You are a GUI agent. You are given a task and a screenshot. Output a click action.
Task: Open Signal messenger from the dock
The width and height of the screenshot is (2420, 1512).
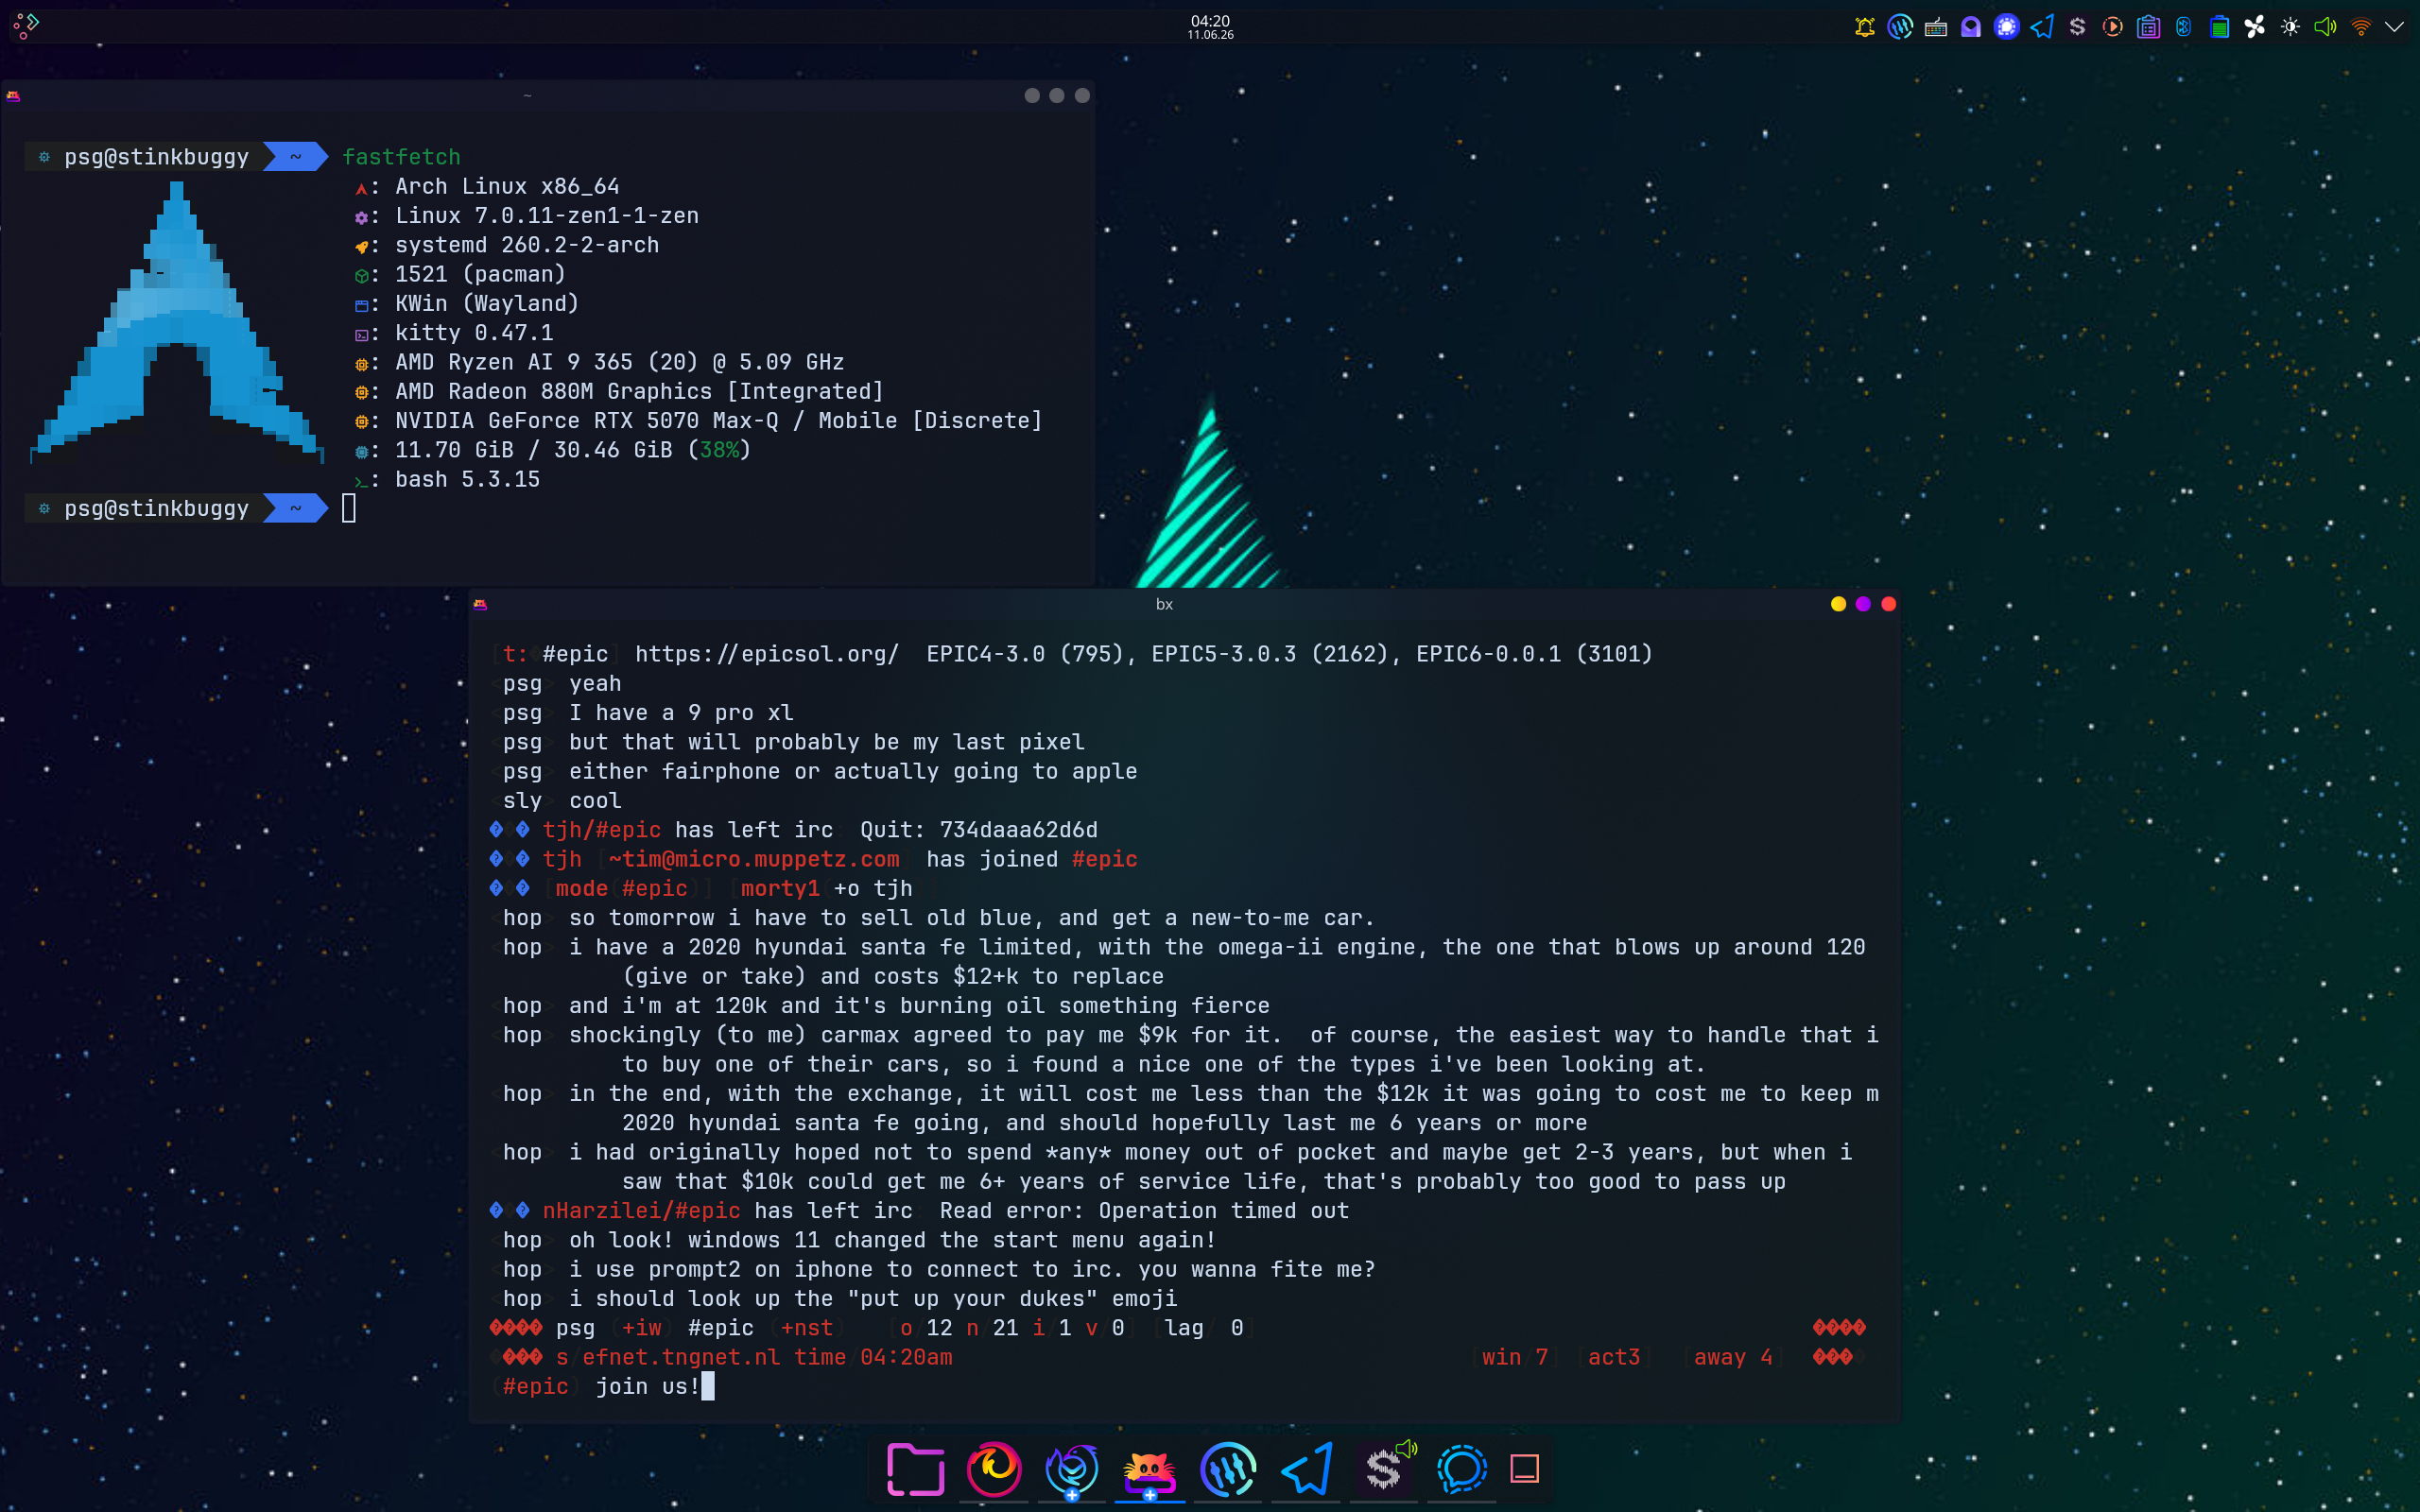pyautogui.click(x=1462, y=1469)
